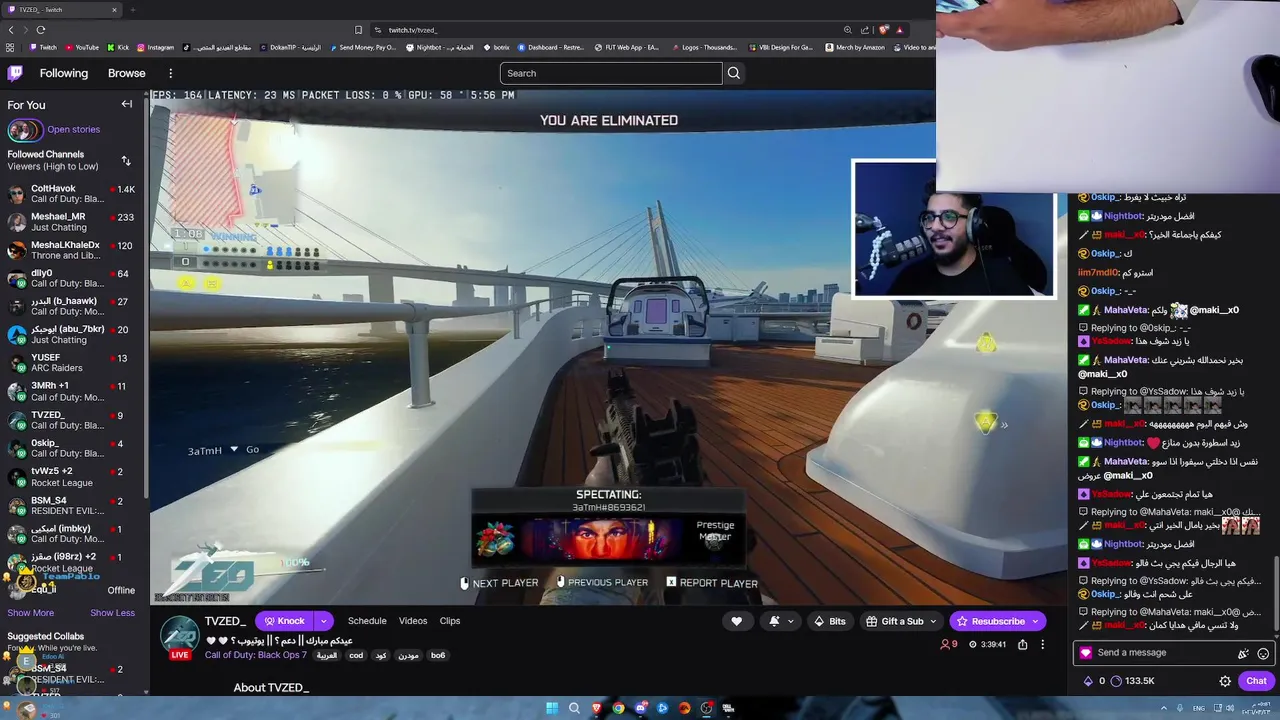Click the channel points 133.5K icon
This screenshot has height=720, width=1280.
click(1116, 681)
